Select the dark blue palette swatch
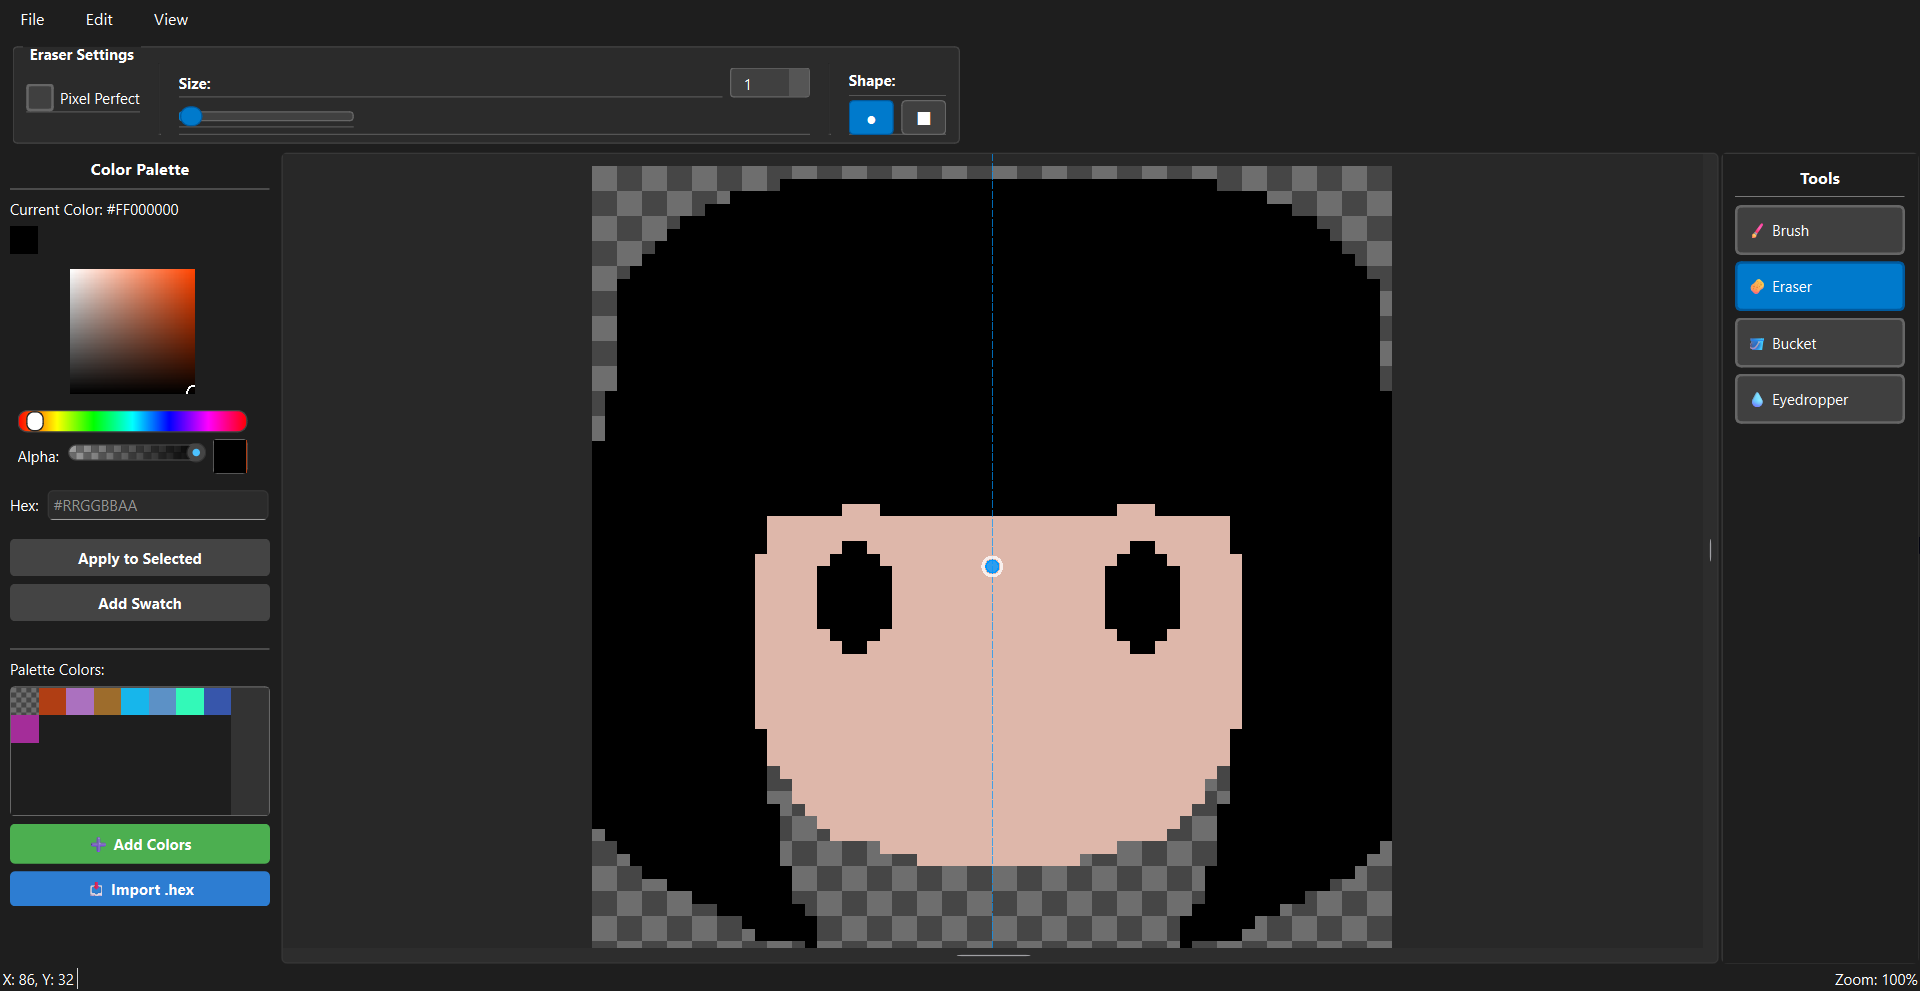 (x=217, y=701)
